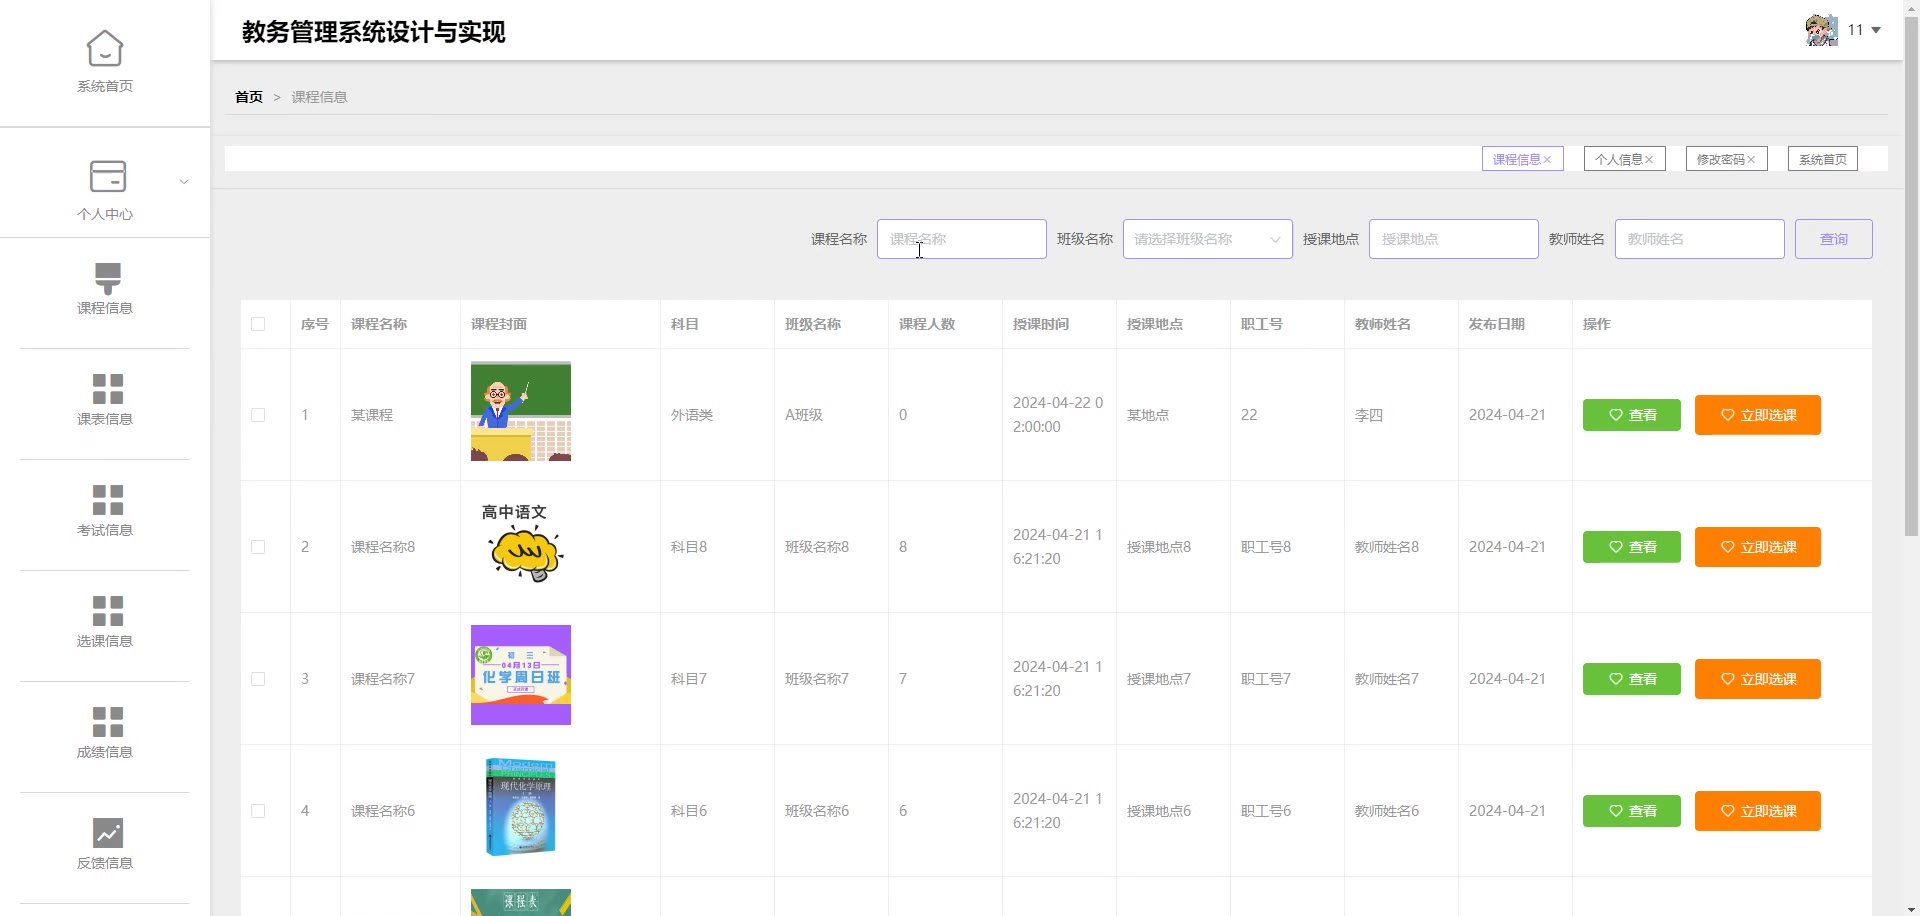
Task: Toggle the select-all header checkbox
Action: [x=258, y=324]
